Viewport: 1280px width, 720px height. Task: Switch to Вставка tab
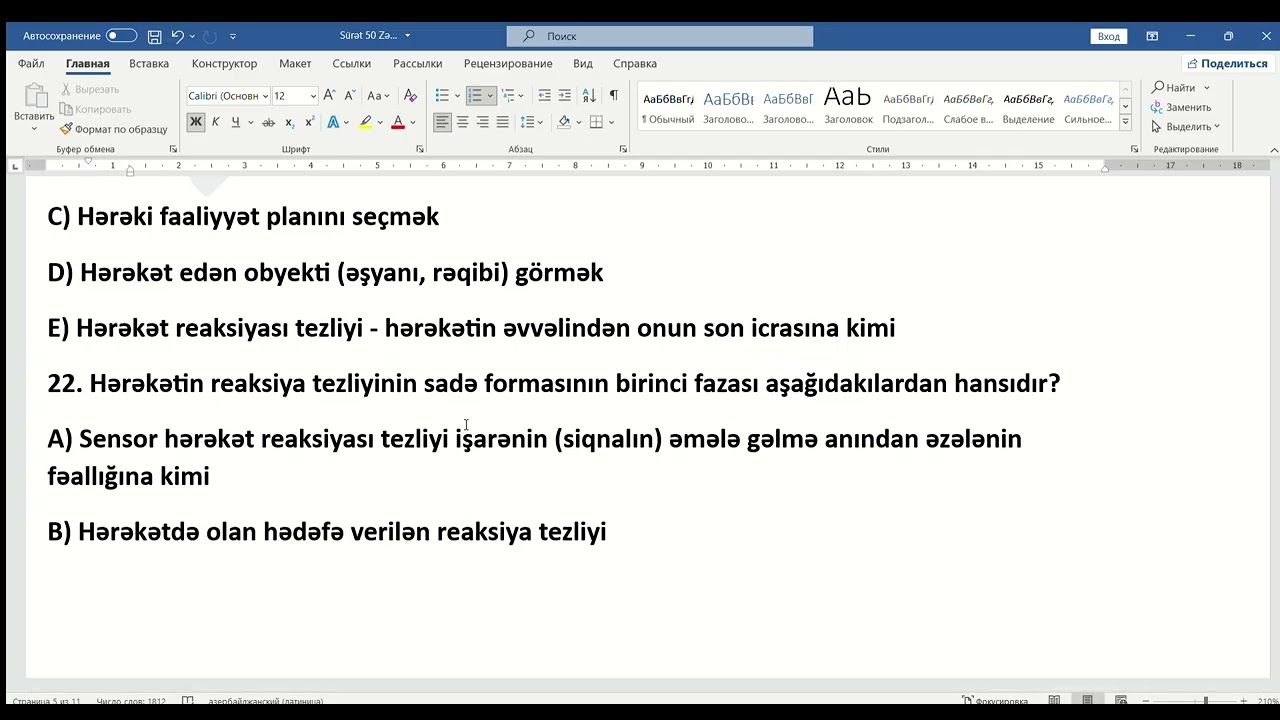(x=149, y=64)
